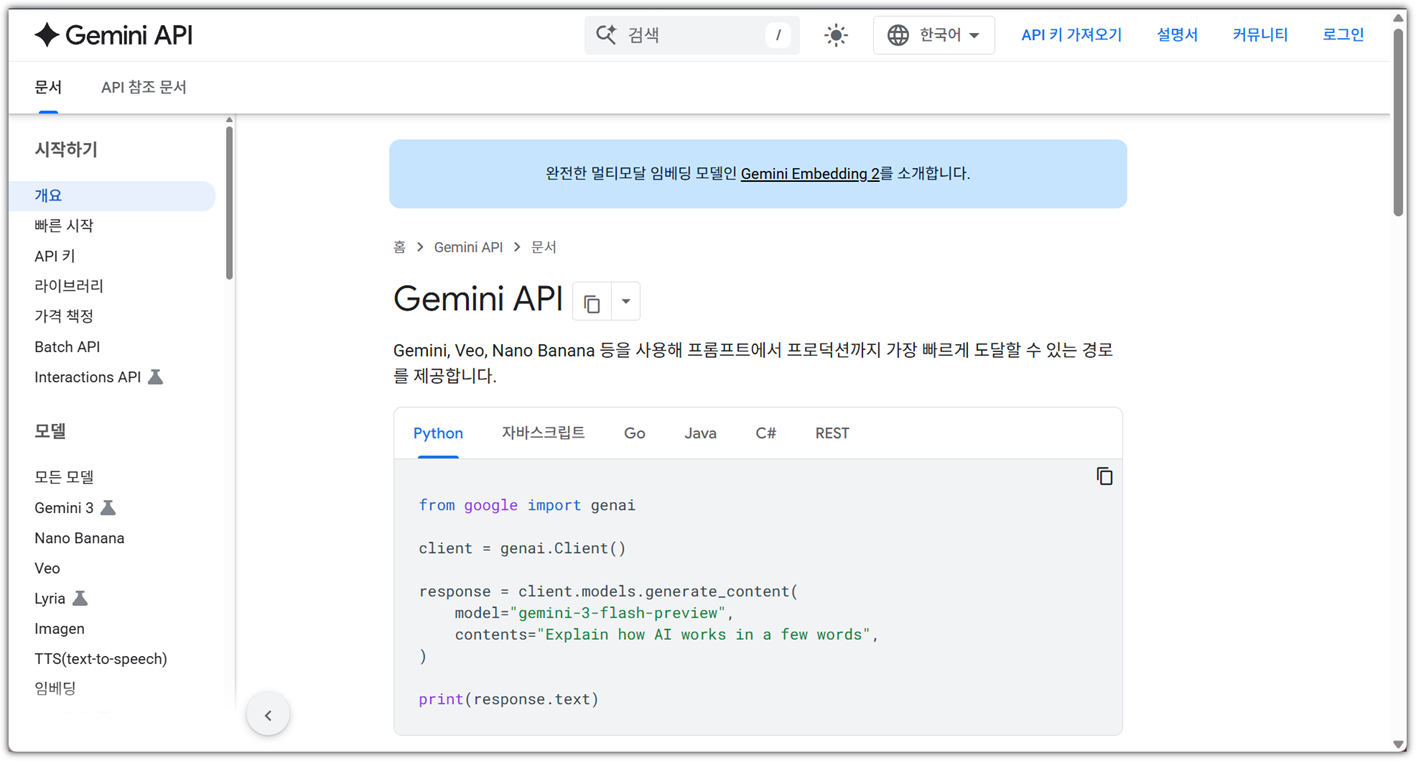Open Lyria in the sidebar

tap(50, 598)
